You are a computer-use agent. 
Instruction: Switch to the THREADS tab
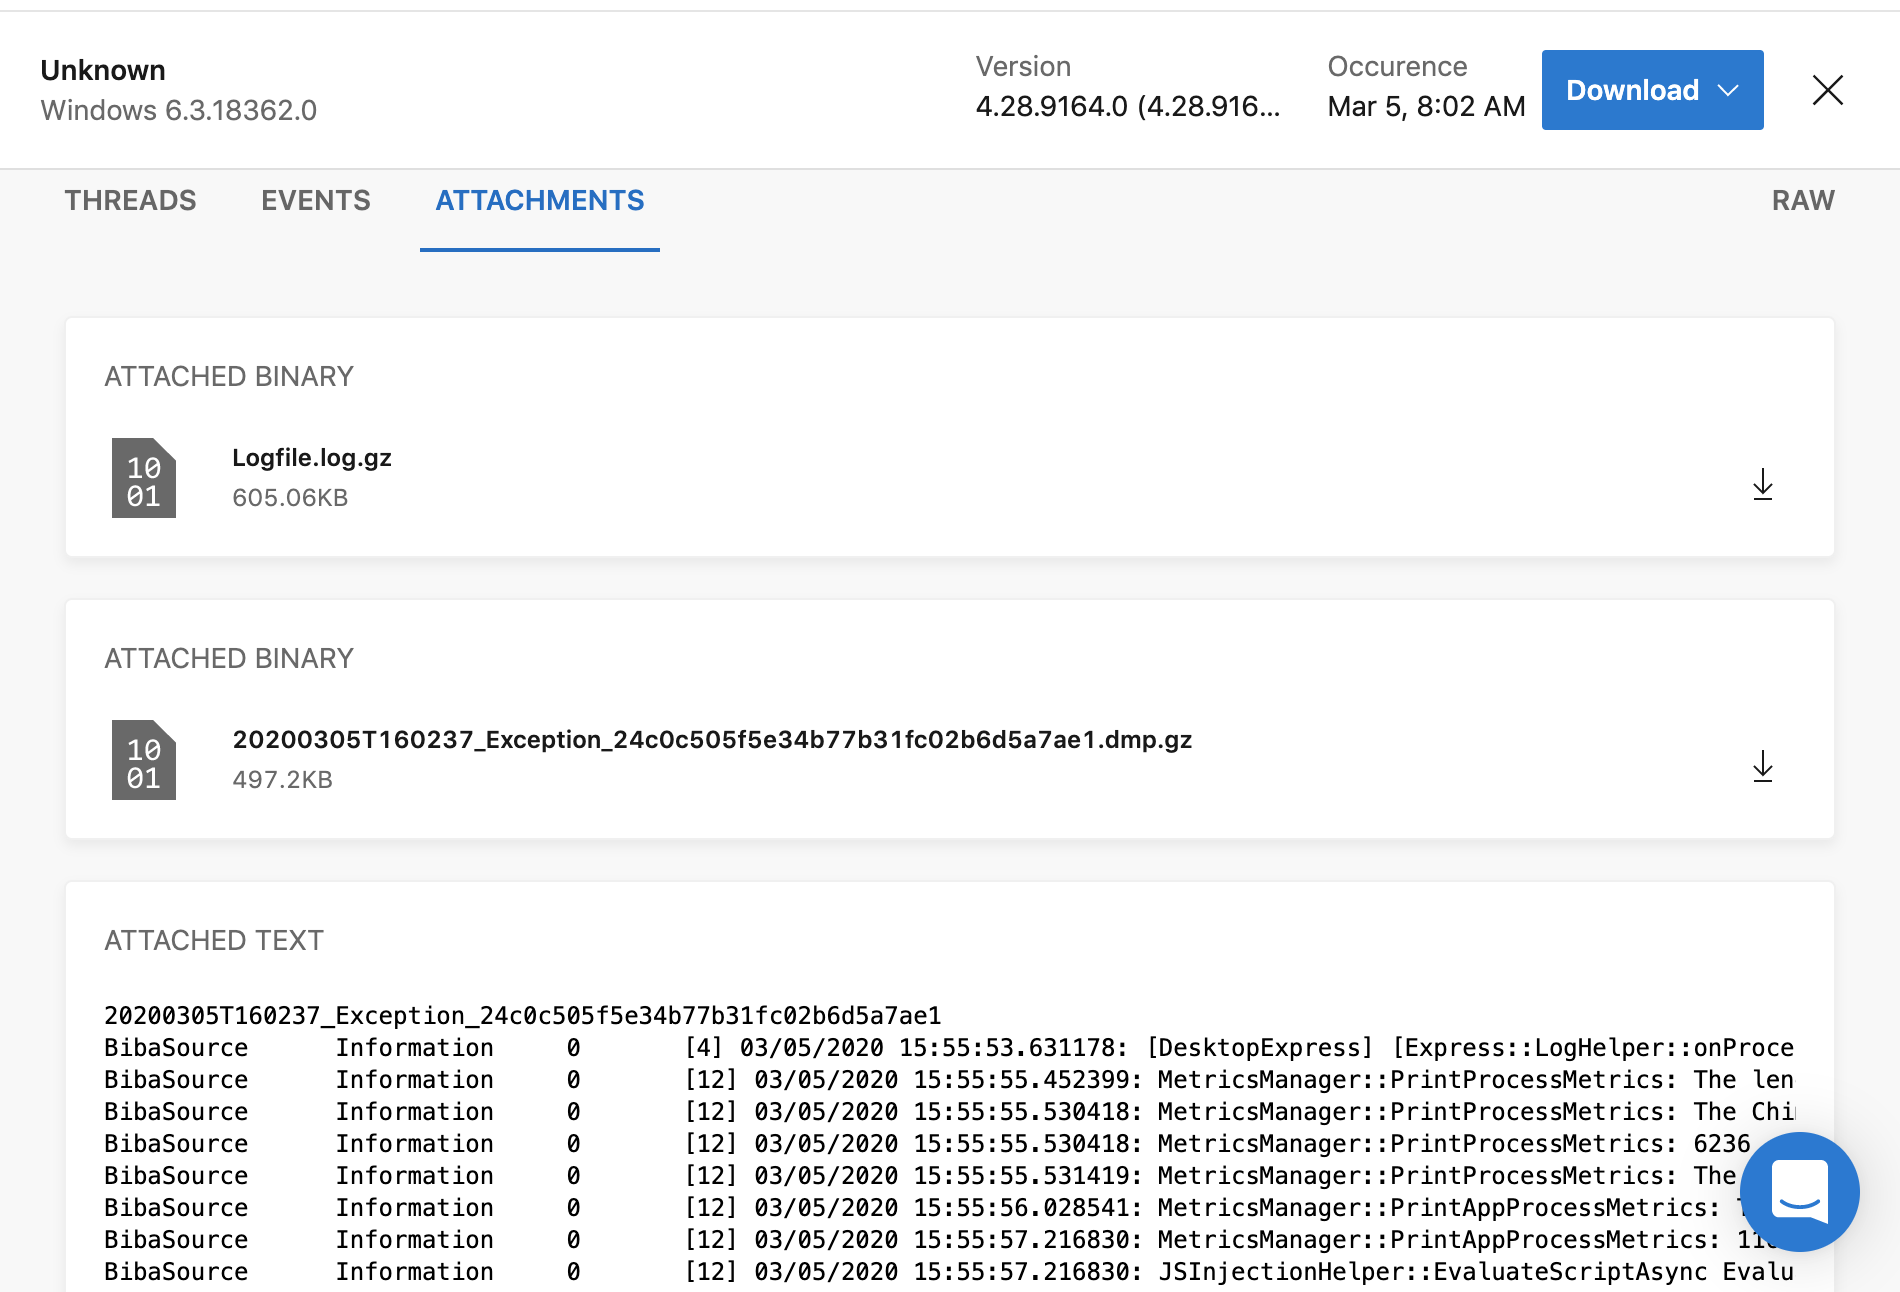(x=130, y=201)
